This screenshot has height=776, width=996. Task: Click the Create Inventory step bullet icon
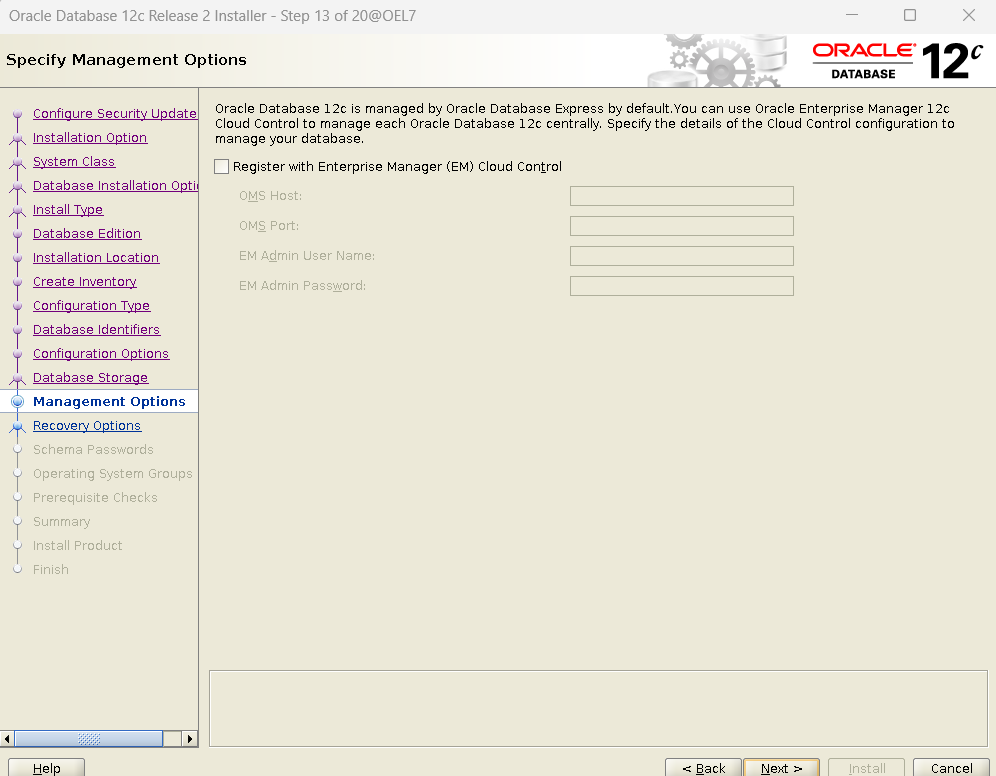[18, 282]
